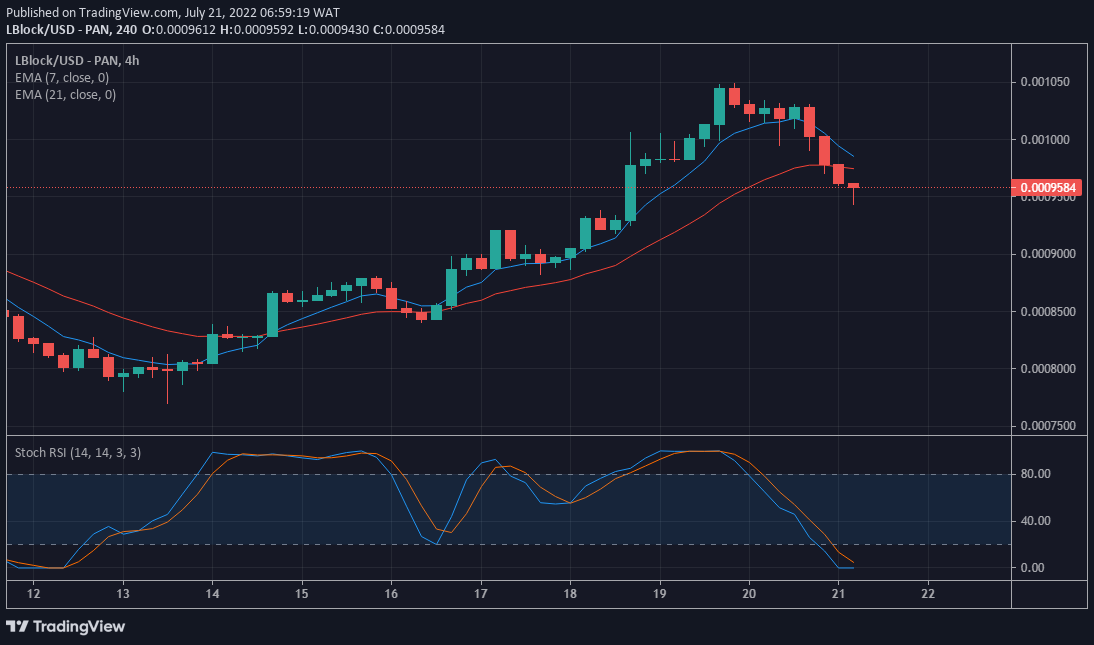Click the 0.0008500 price axis label
The height and width of the screenshot is (645, 1094).
point(1048,311)
